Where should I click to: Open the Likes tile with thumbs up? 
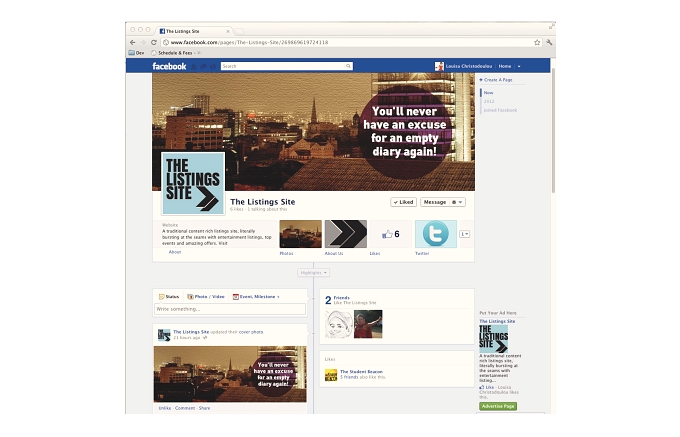[390, 234]
